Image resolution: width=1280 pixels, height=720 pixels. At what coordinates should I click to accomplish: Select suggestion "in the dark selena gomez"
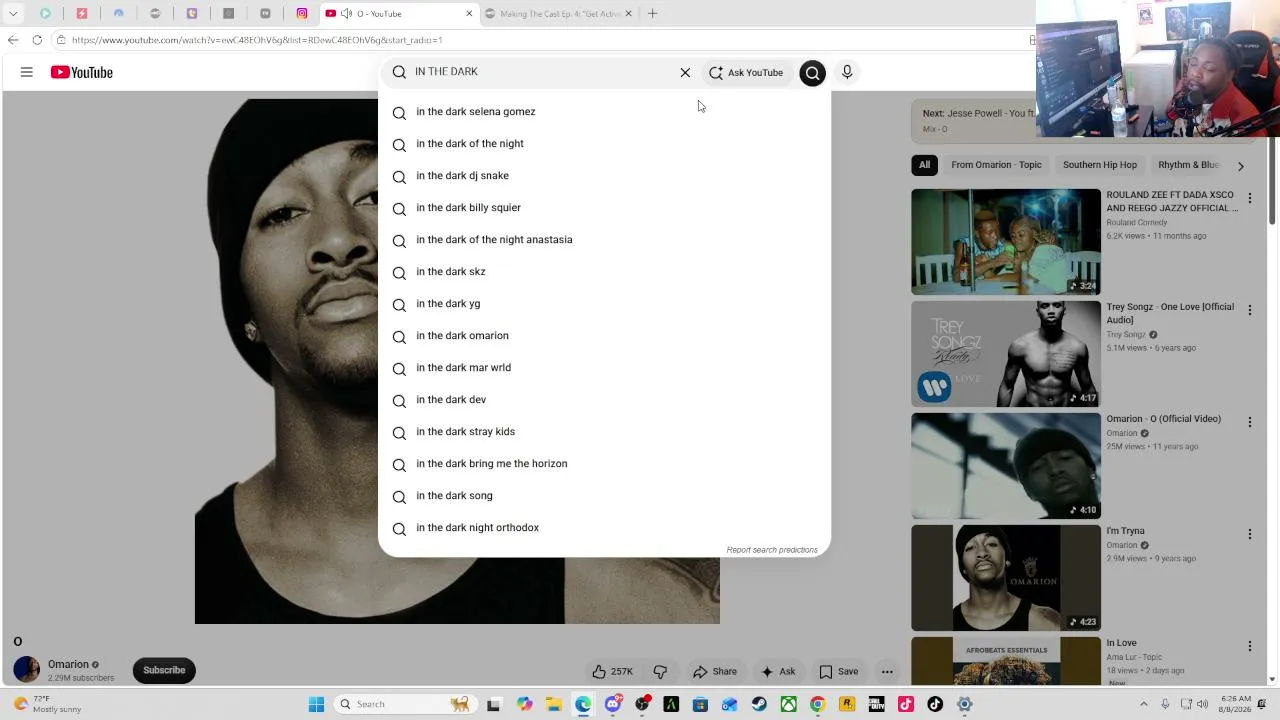[604, 112]
